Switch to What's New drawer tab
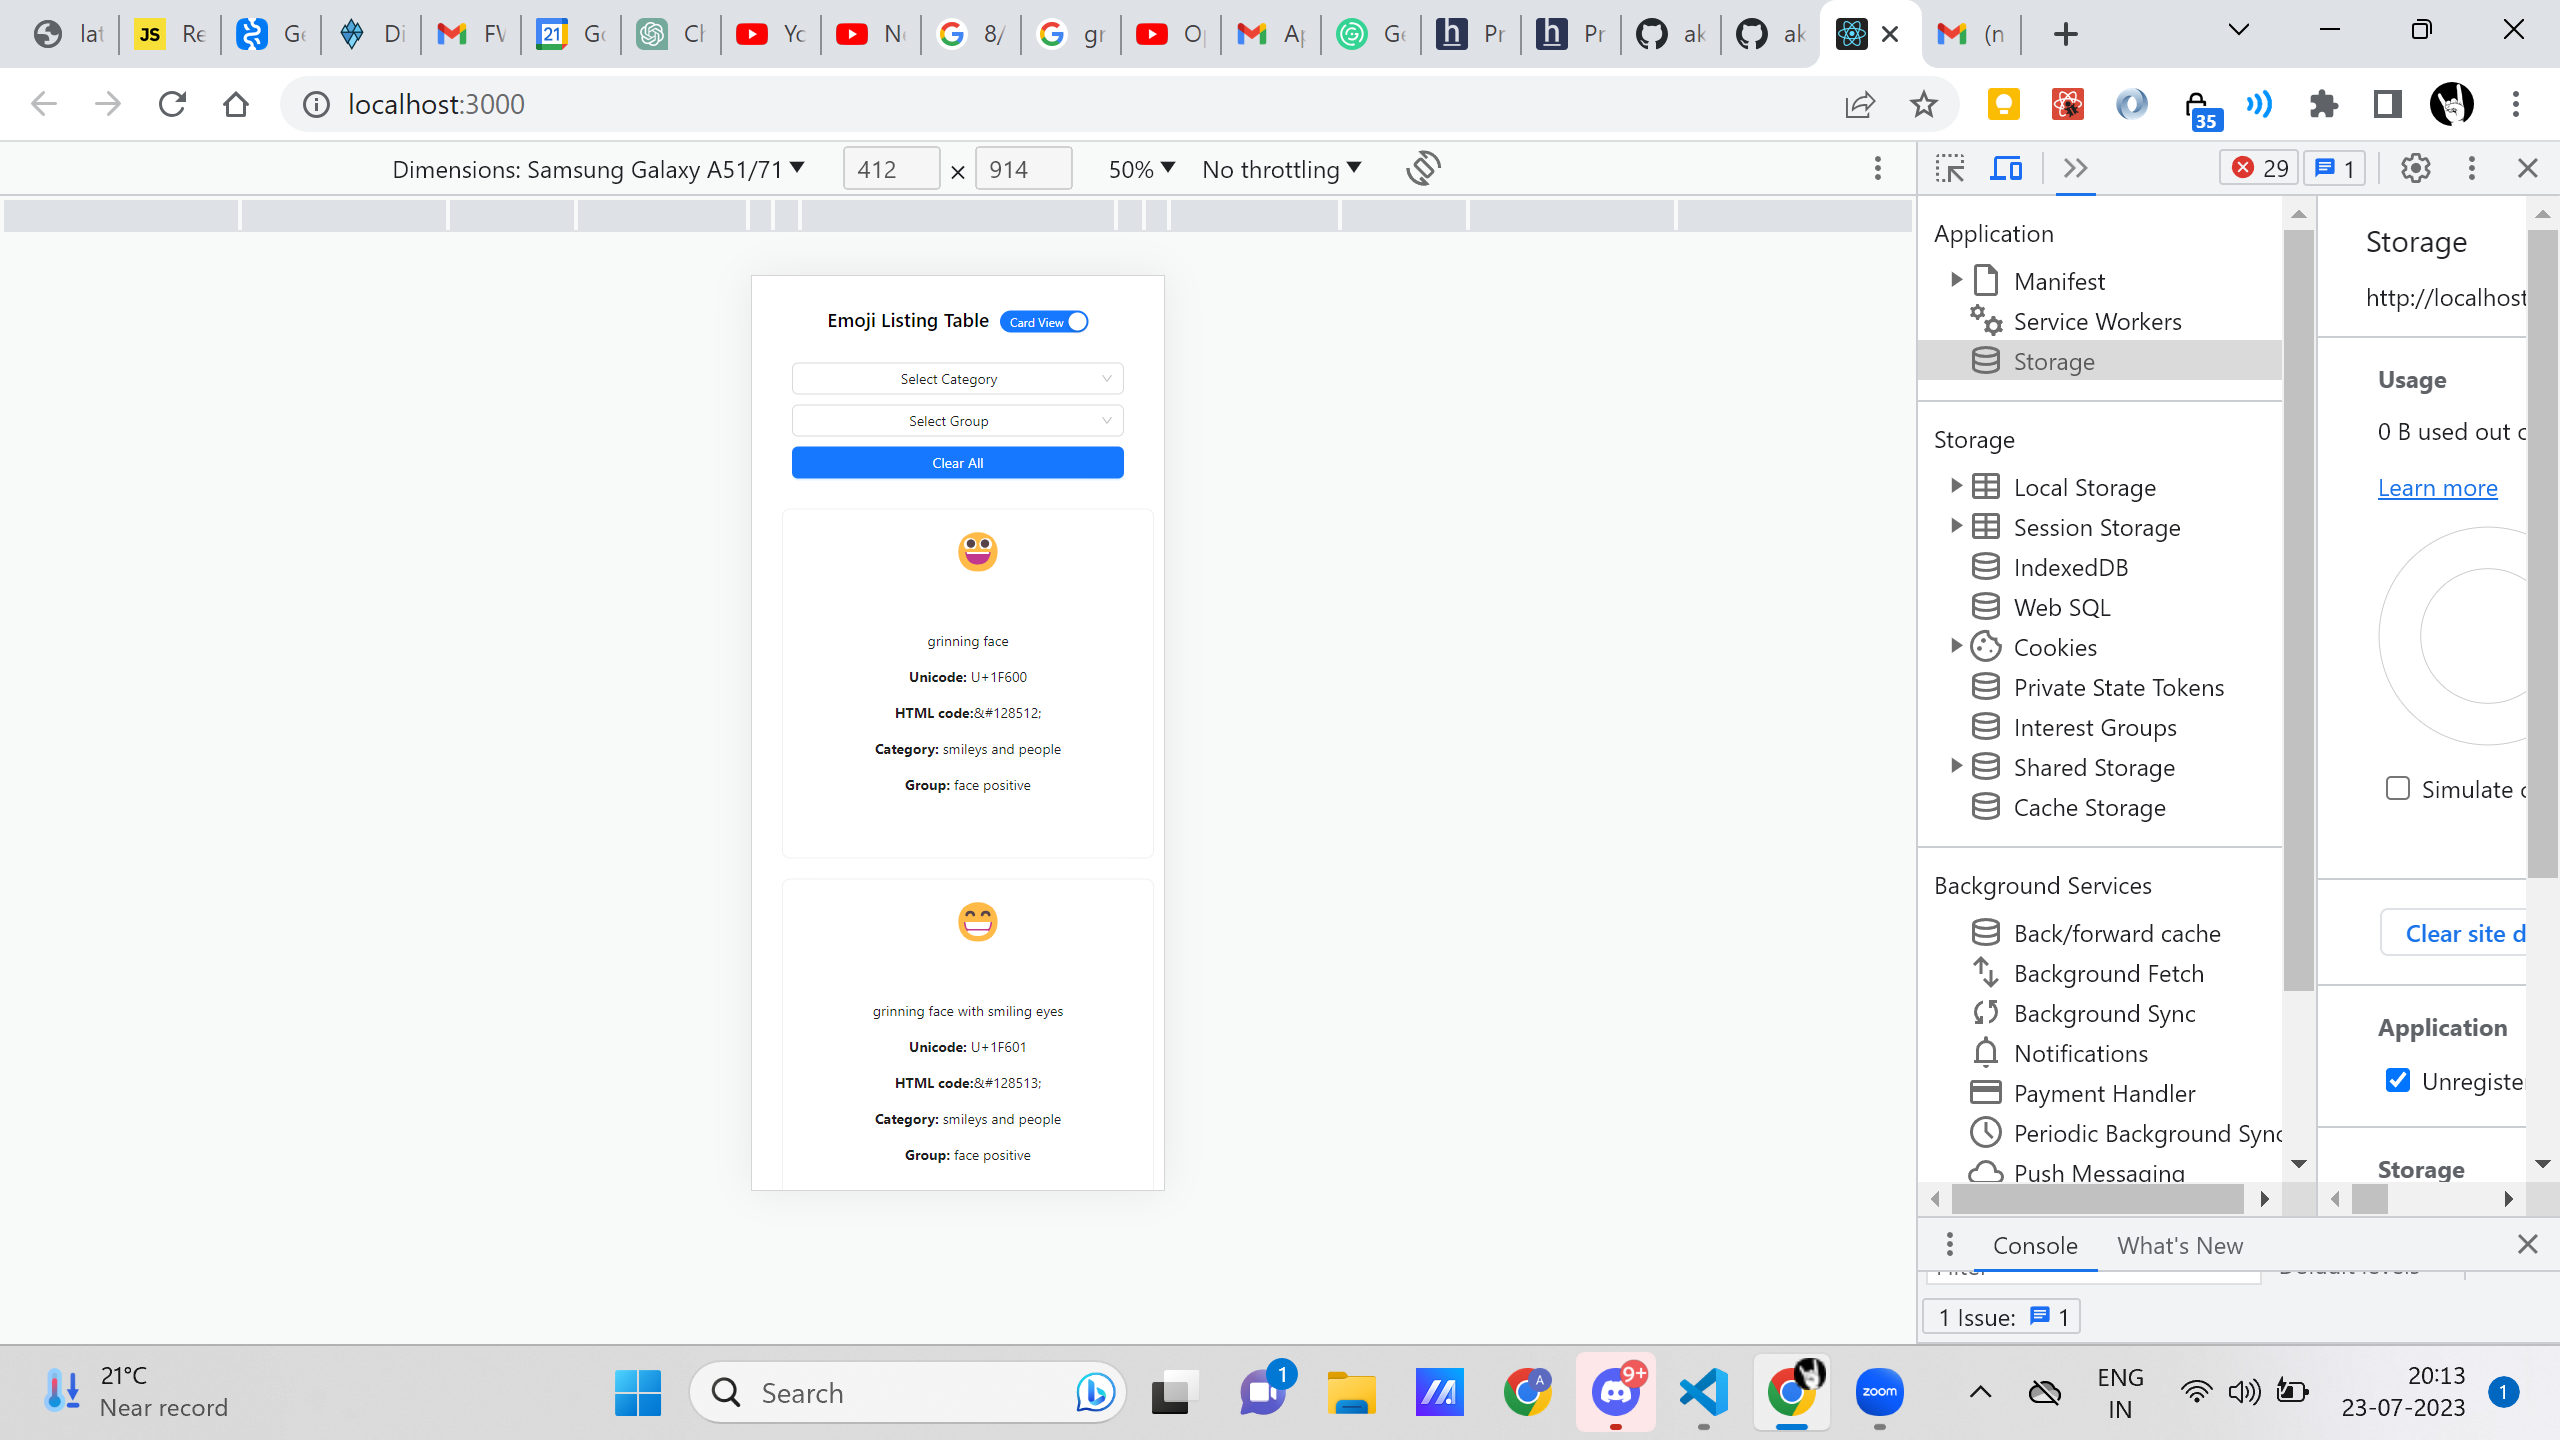The image size is (2560, 1440). click(x=2179, y=1246)
